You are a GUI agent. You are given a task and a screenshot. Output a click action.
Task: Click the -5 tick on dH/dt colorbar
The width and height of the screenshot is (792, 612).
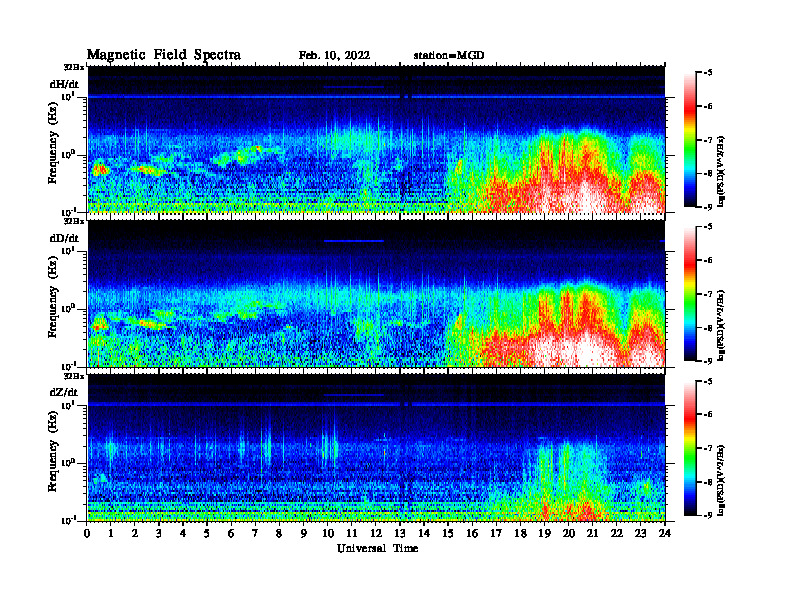click(708, 73)
